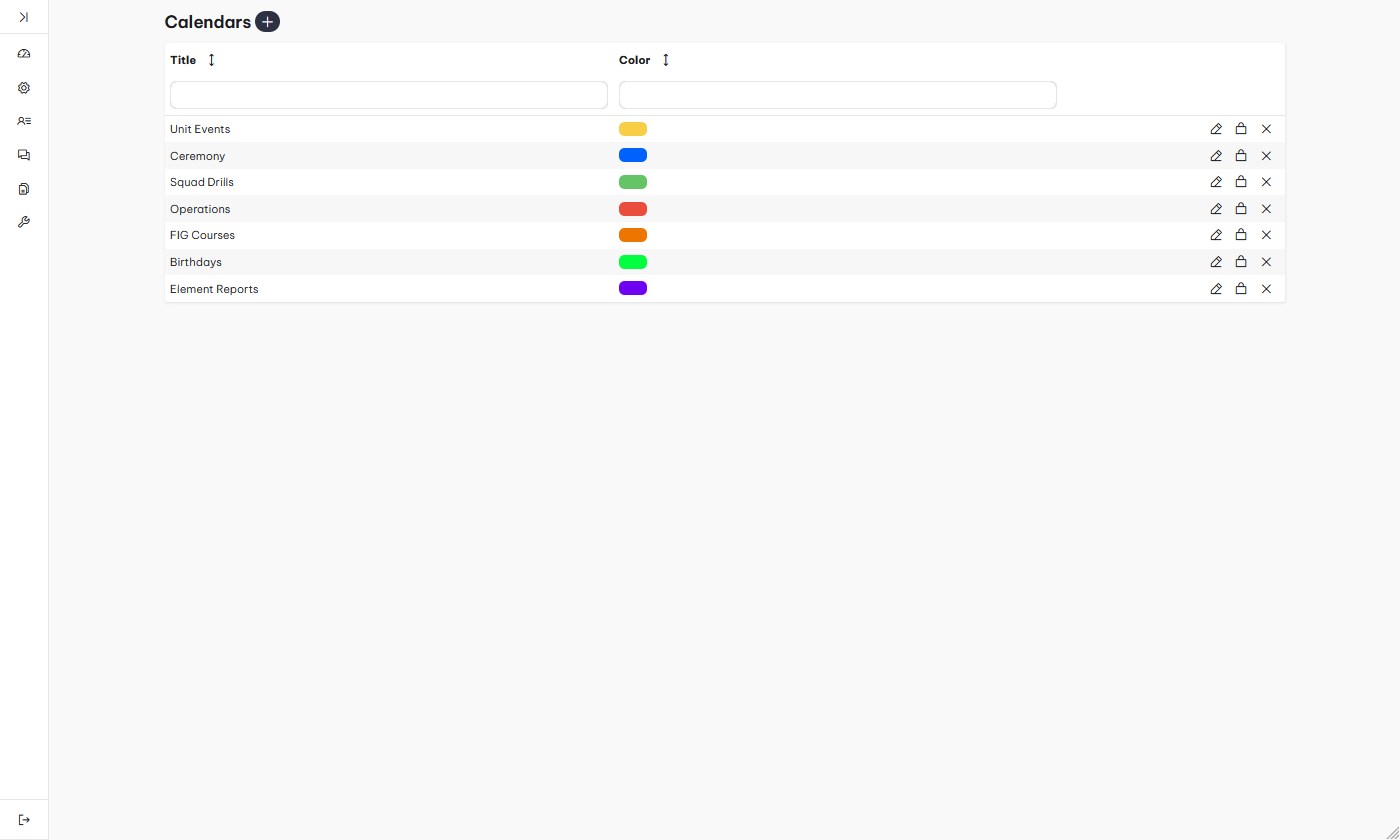1400x840 pixels.
Task: Expand the collapsed sidebar menu
Action: [x=24, y=17]
